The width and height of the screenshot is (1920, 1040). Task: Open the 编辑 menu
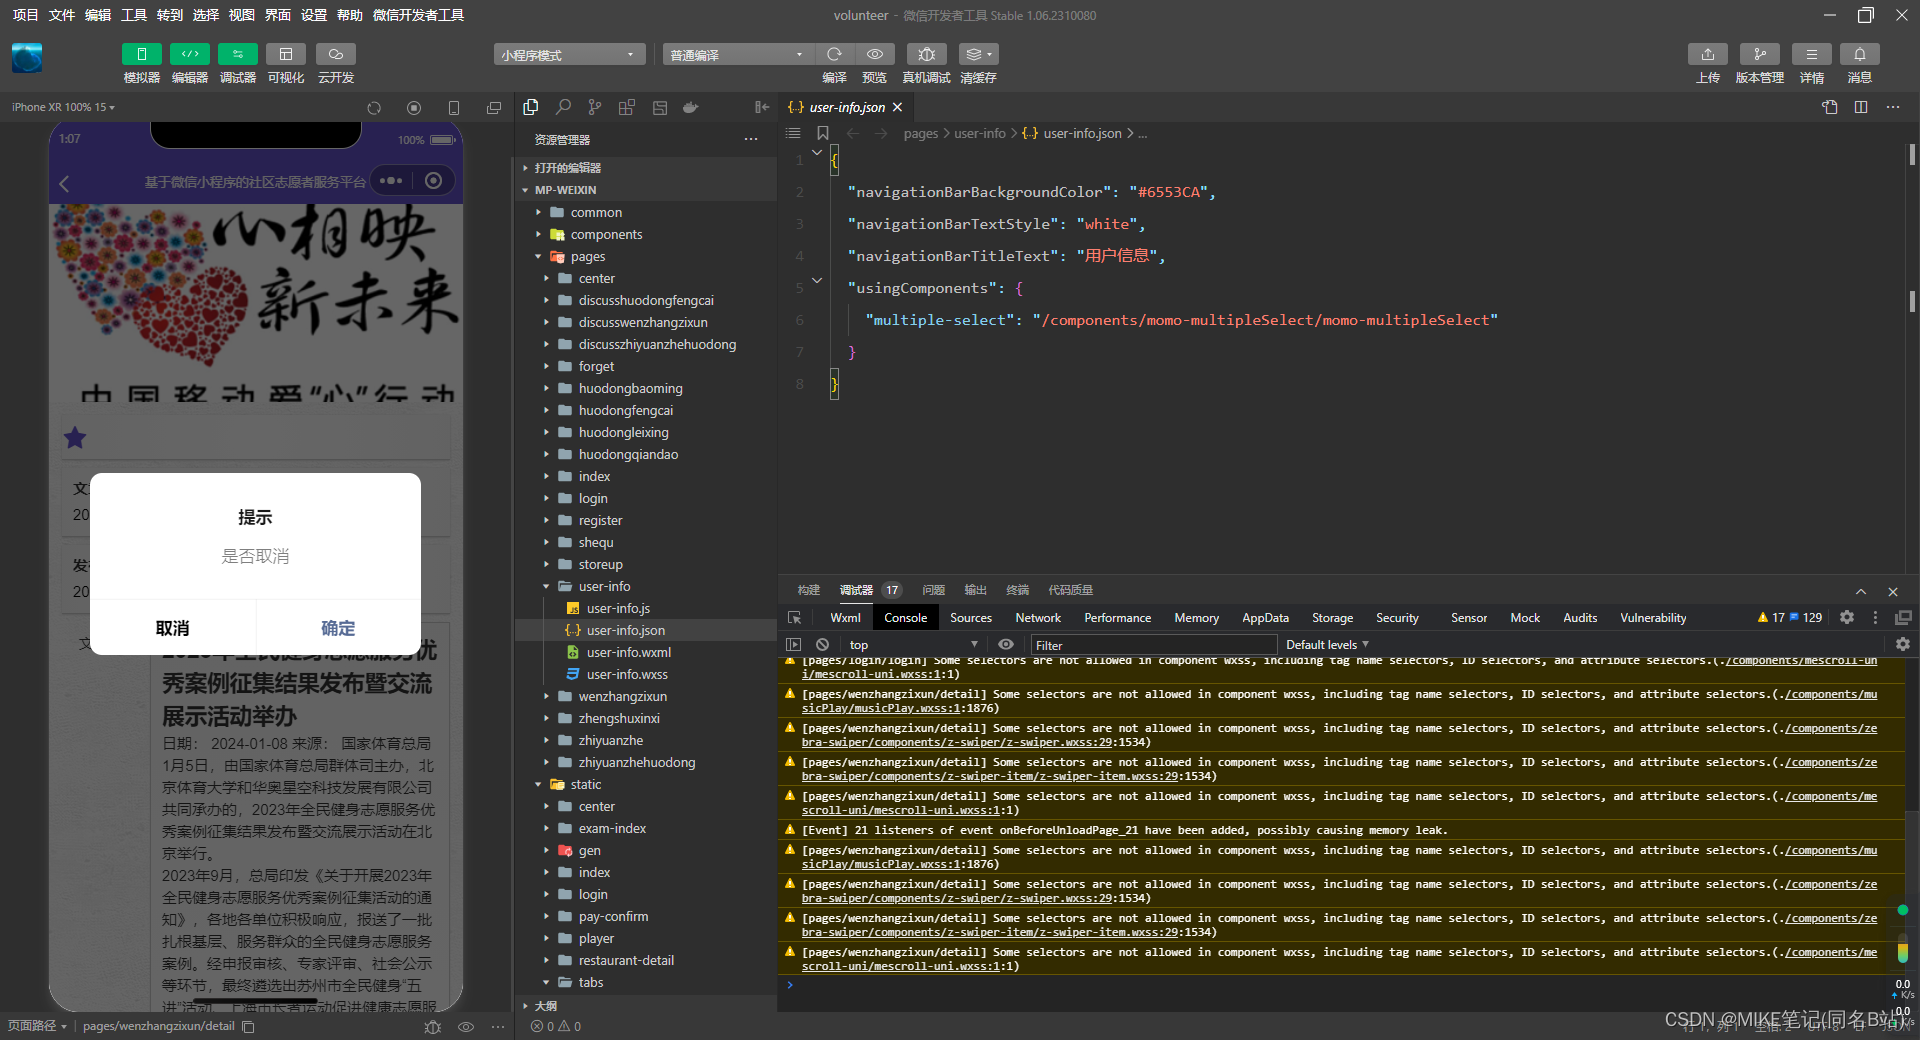pyautogui.click(x=97, y=15)
